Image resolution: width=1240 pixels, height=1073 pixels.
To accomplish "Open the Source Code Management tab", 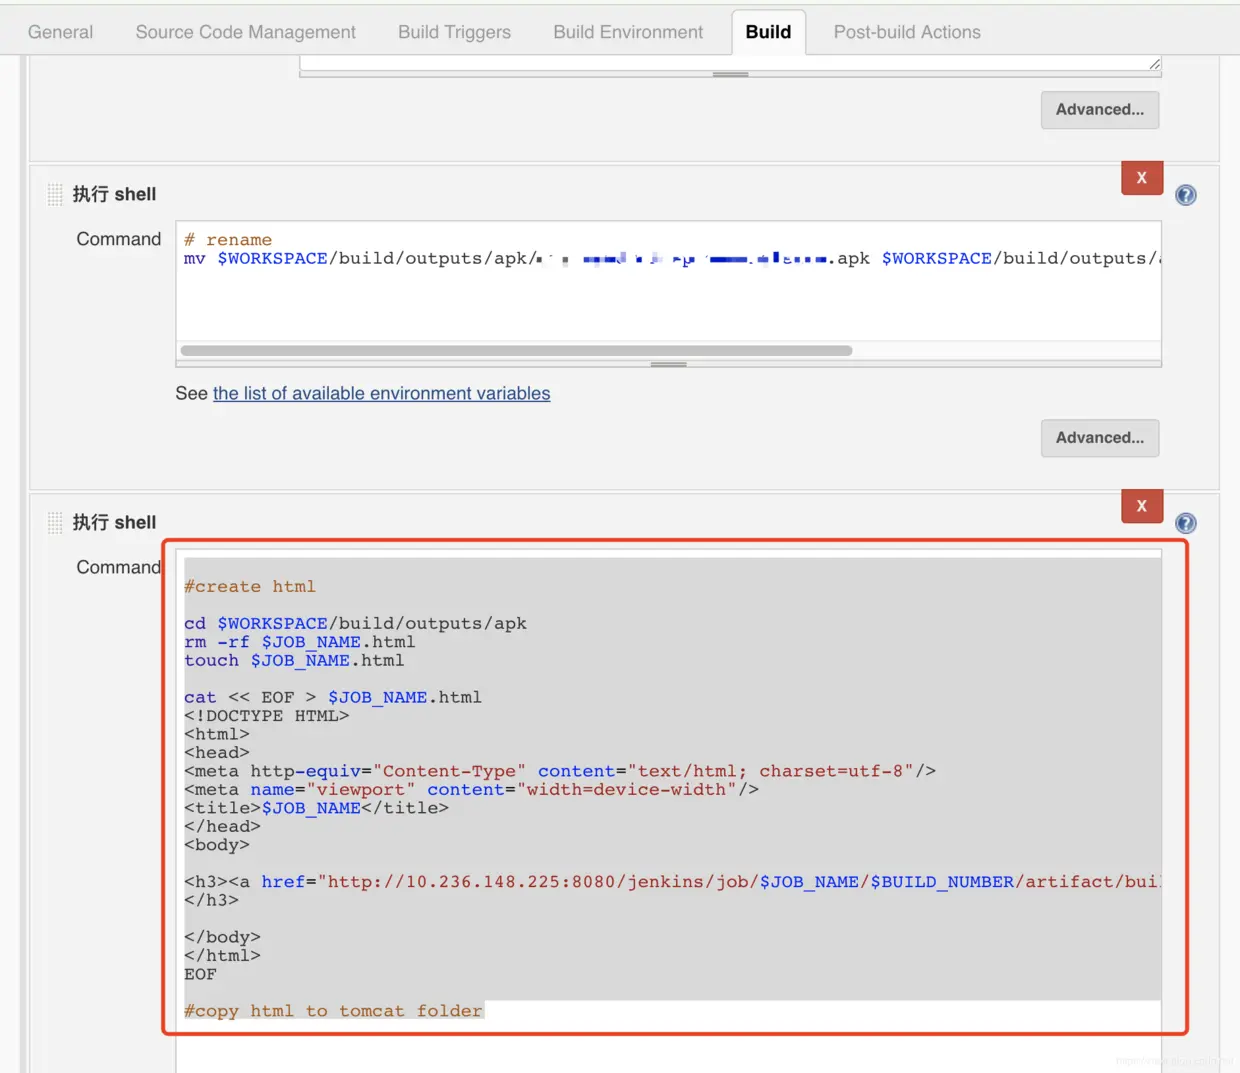I will coord(245,32).
